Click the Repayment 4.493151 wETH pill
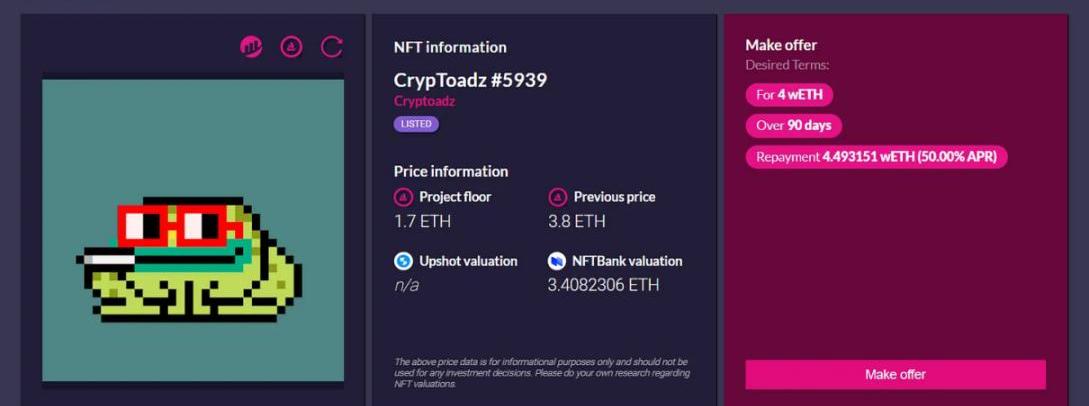This screenshot has height=406, width=1089. [876, 157]
